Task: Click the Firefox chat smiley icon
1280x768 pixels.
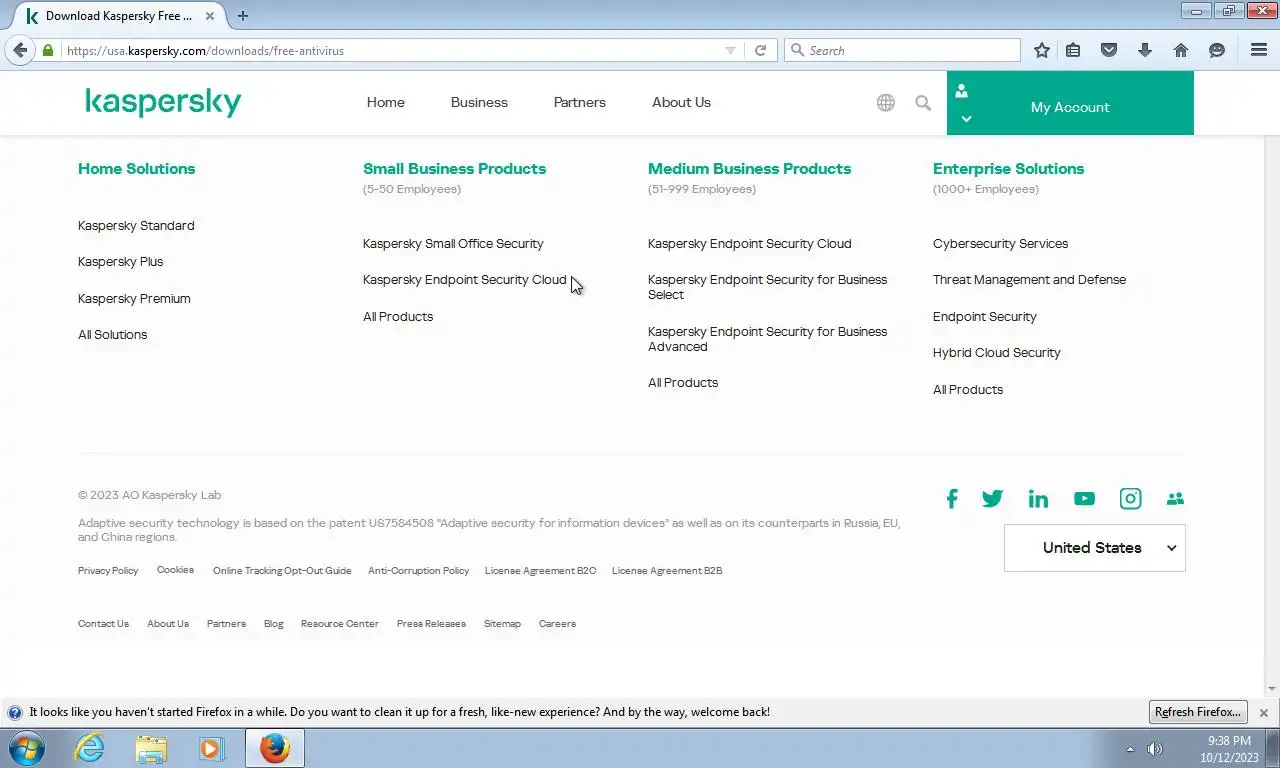Action: [1217, 50]
